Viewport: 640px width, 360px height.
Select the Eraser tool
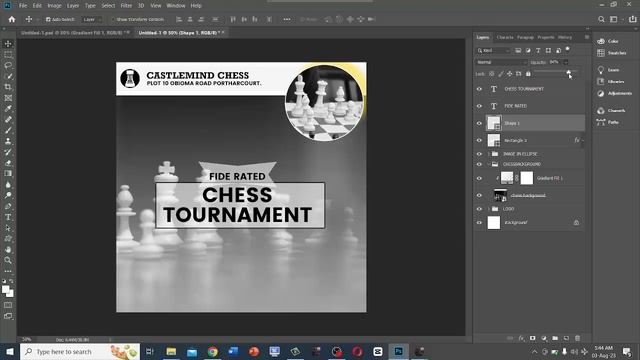[8, 163]
